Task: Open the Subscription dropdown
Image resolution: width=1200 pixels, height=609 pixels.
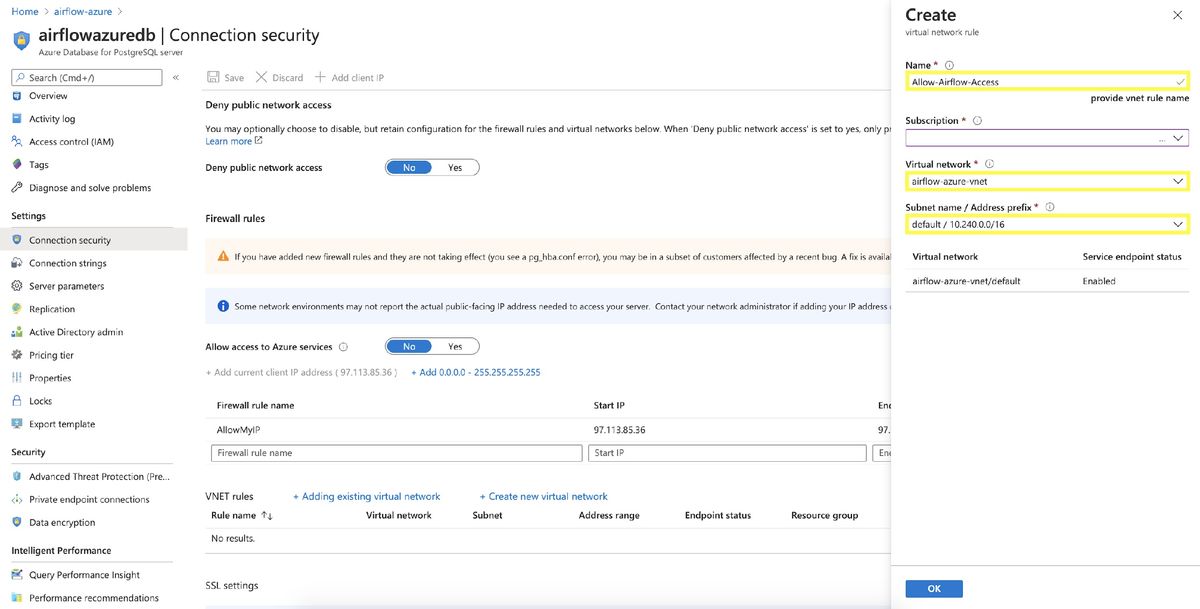Action: [x=1047, y=138]
